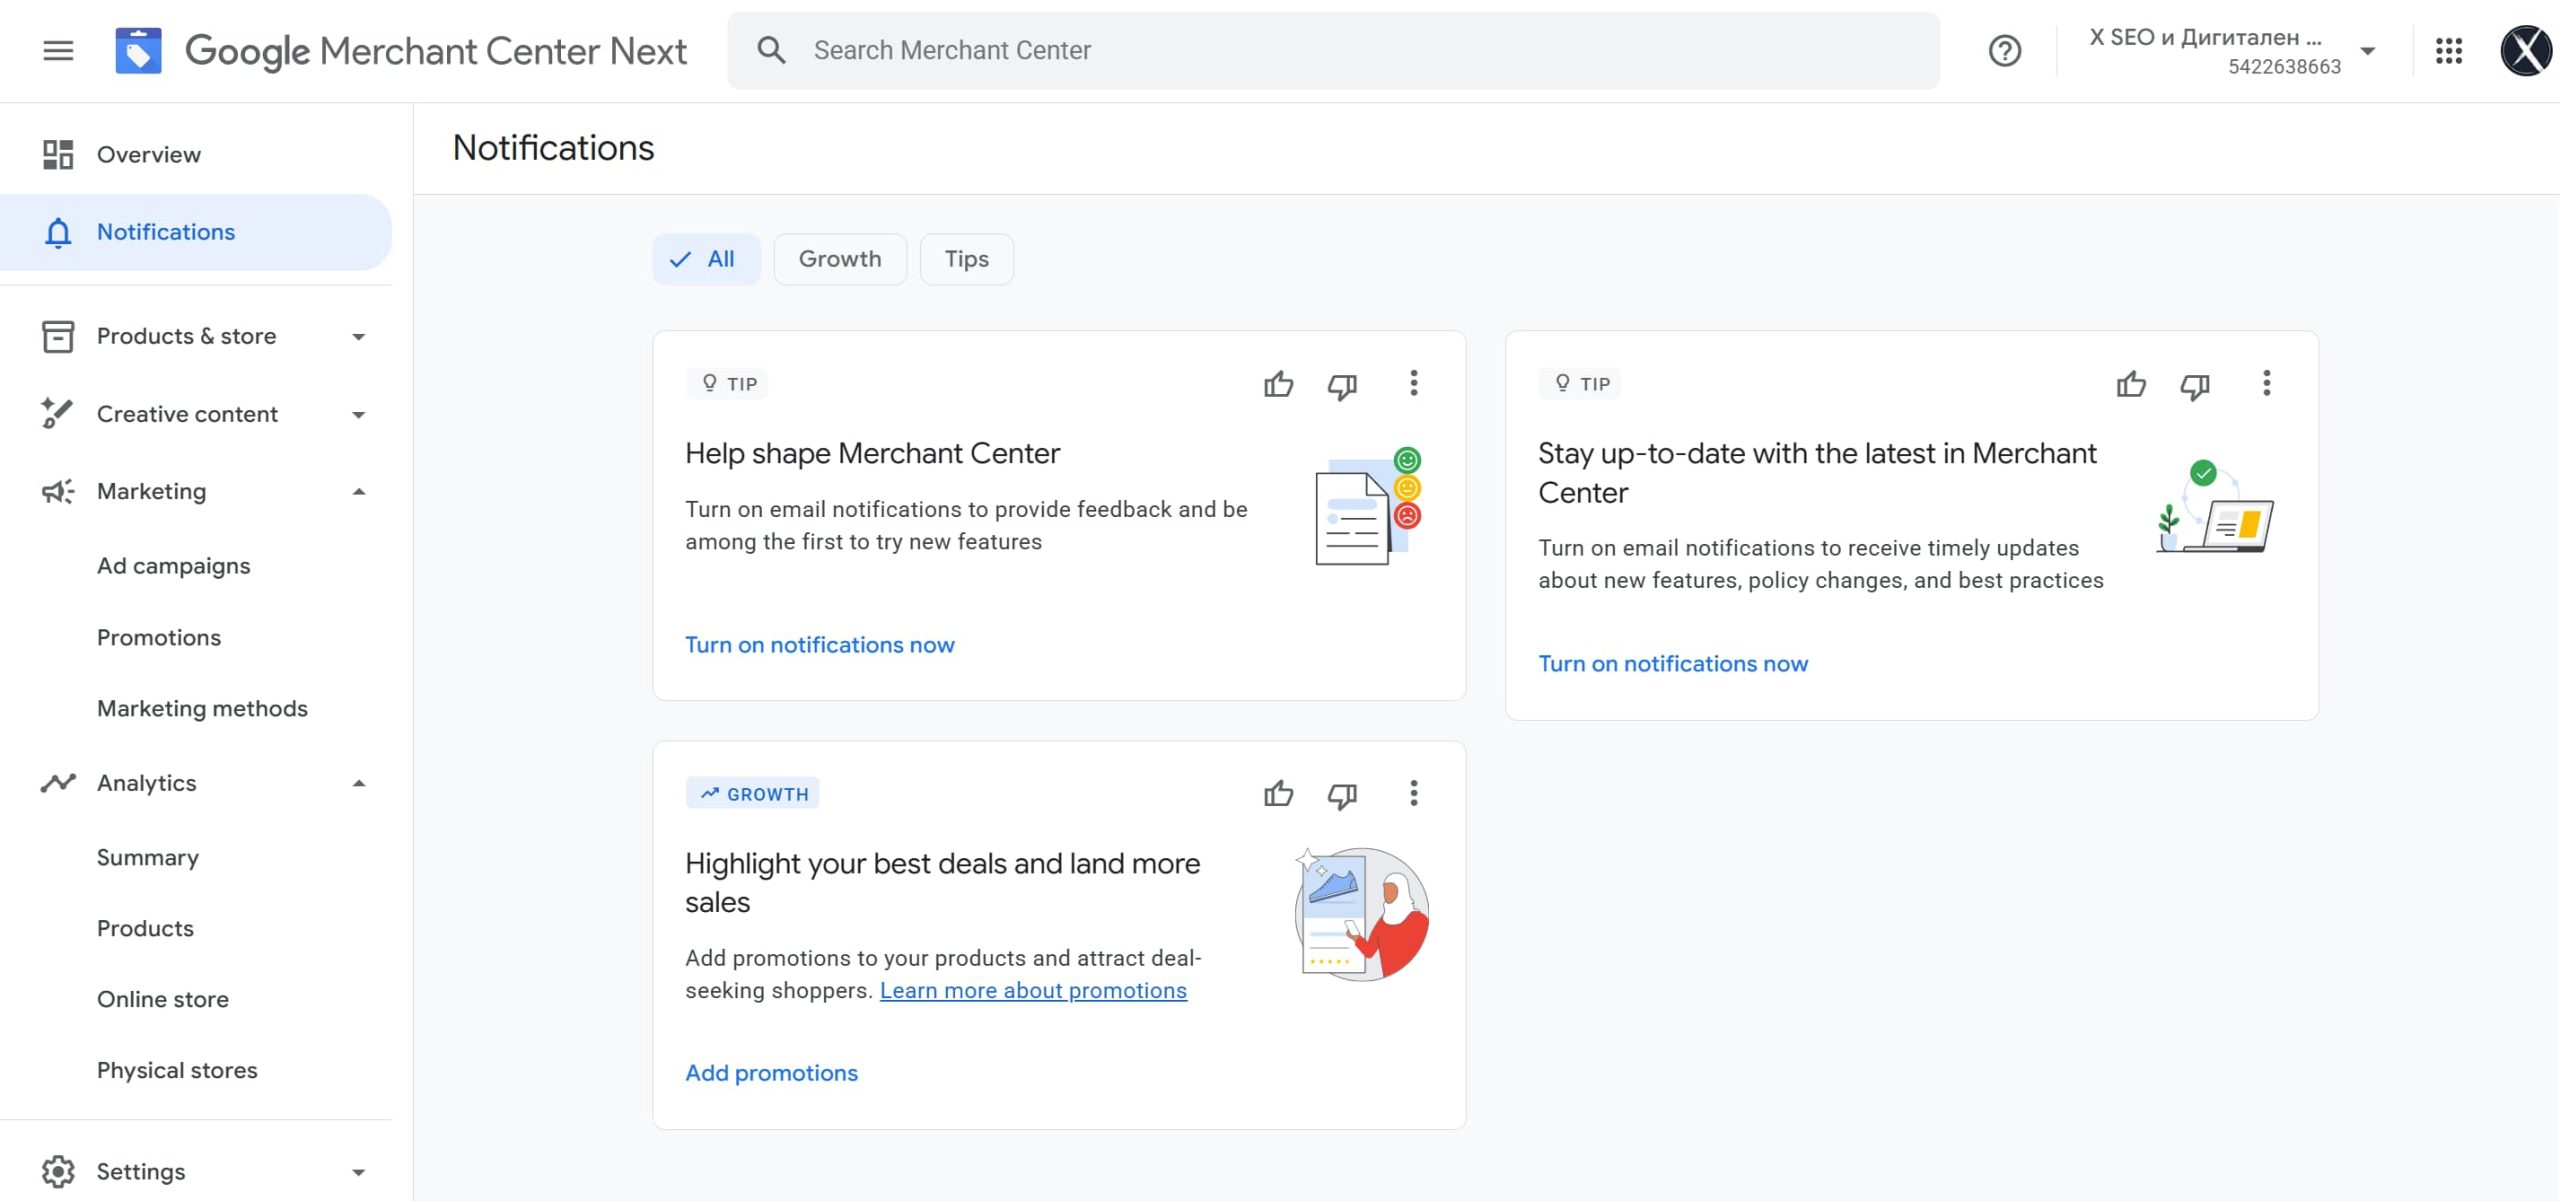Thumbs up the Stay up-to-date tip
This screenshot has height=1201, width=2560.
(2131, 384)
